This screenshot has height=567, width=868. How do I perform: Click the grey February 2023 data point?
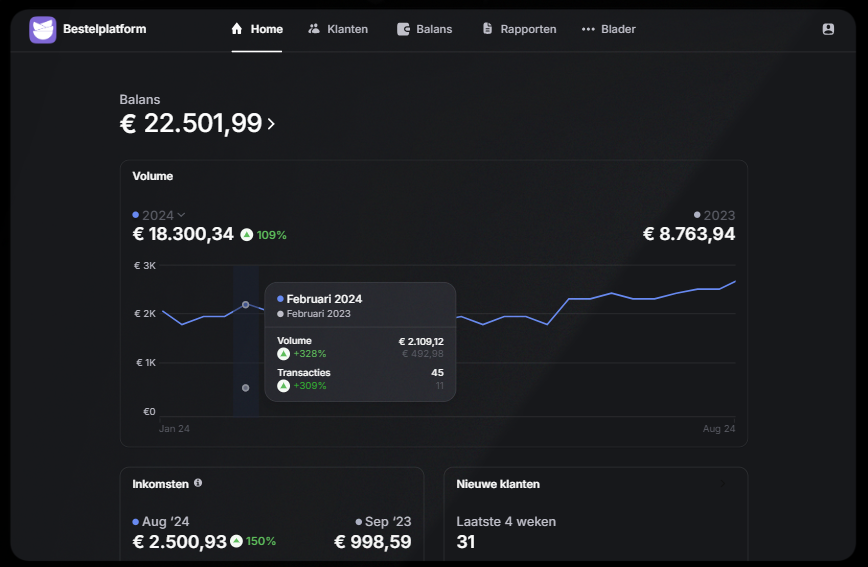[246, 388]
